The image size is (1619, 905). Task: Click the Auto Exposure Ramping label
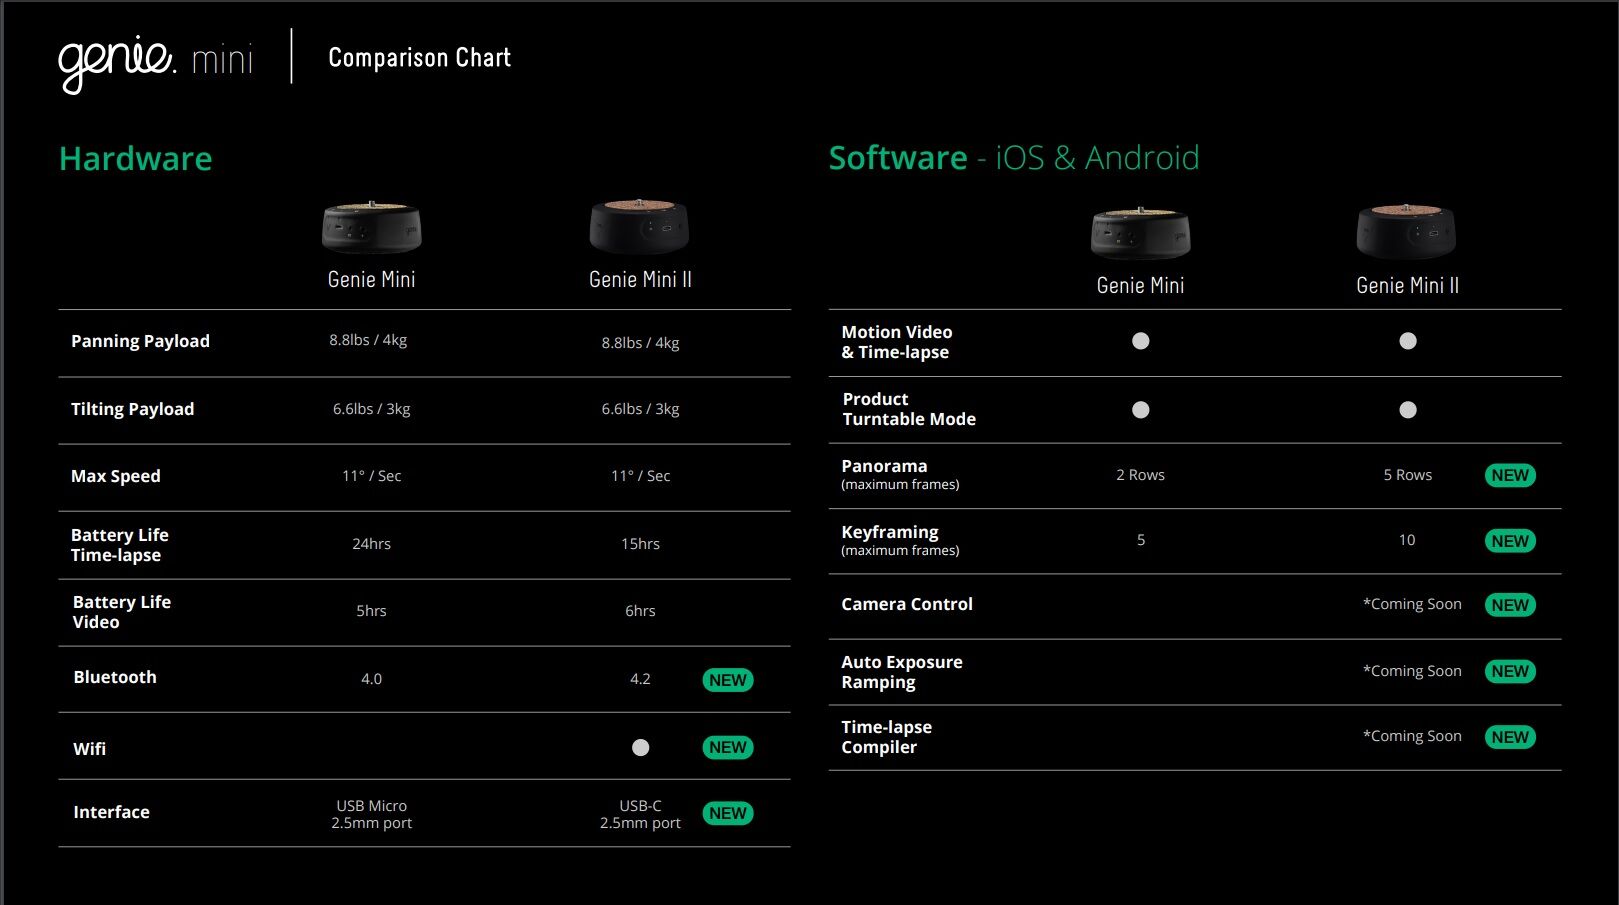902,672
